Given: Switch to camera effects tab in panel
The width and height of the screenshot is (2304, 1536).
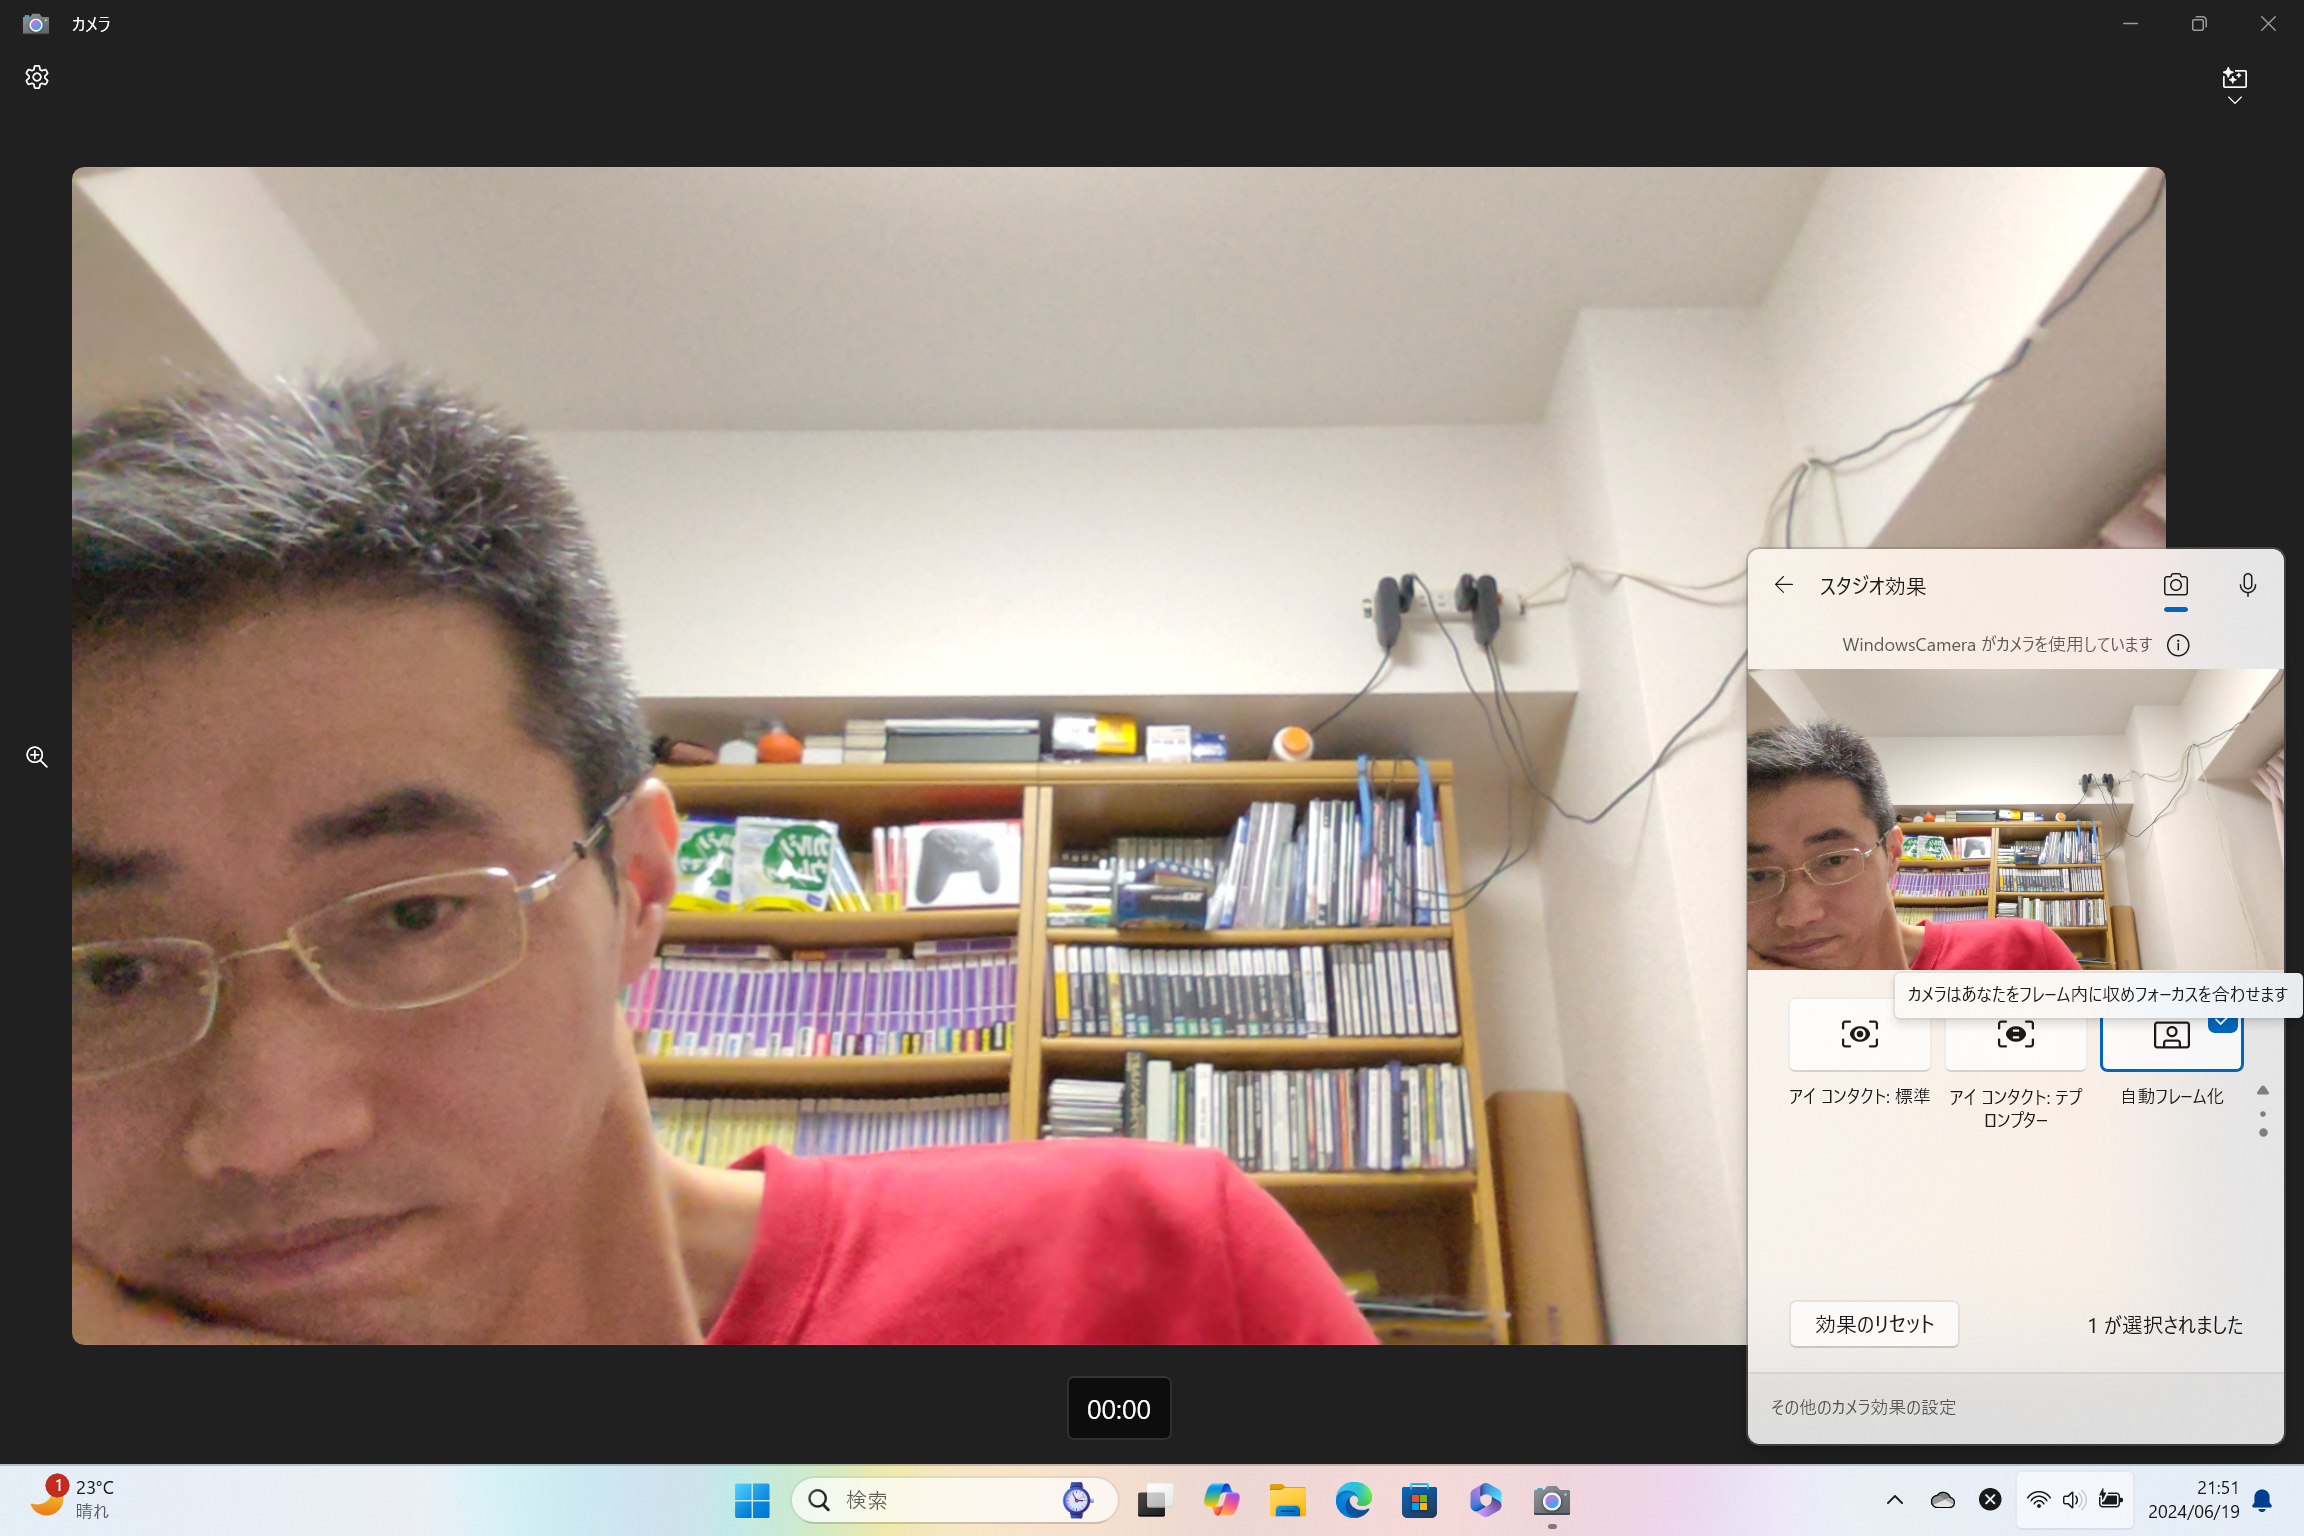Looking at the screenshot, I should (x=2175, y=586).
